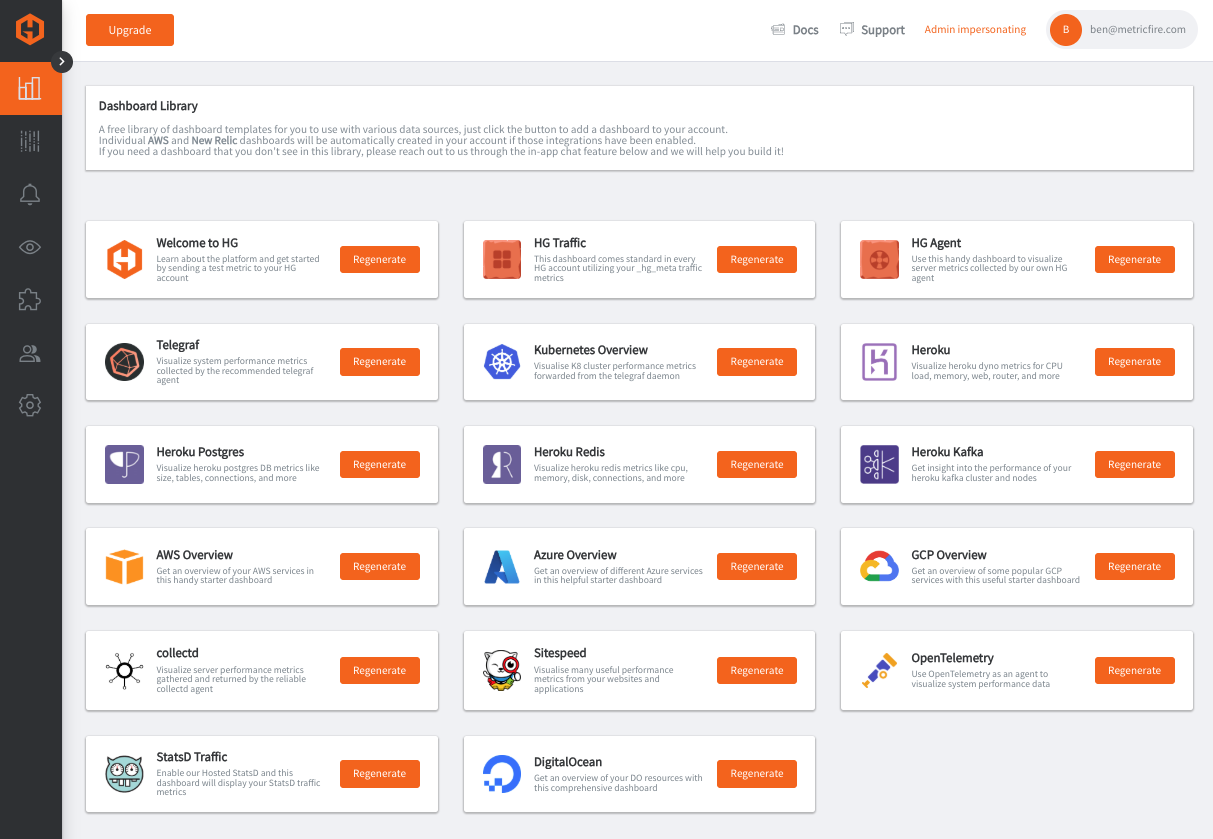Image resolution: width=1213 pixels, height=839 pixels.
Task: Click the Google Cloud logo icon
Action: click(879, 568)
